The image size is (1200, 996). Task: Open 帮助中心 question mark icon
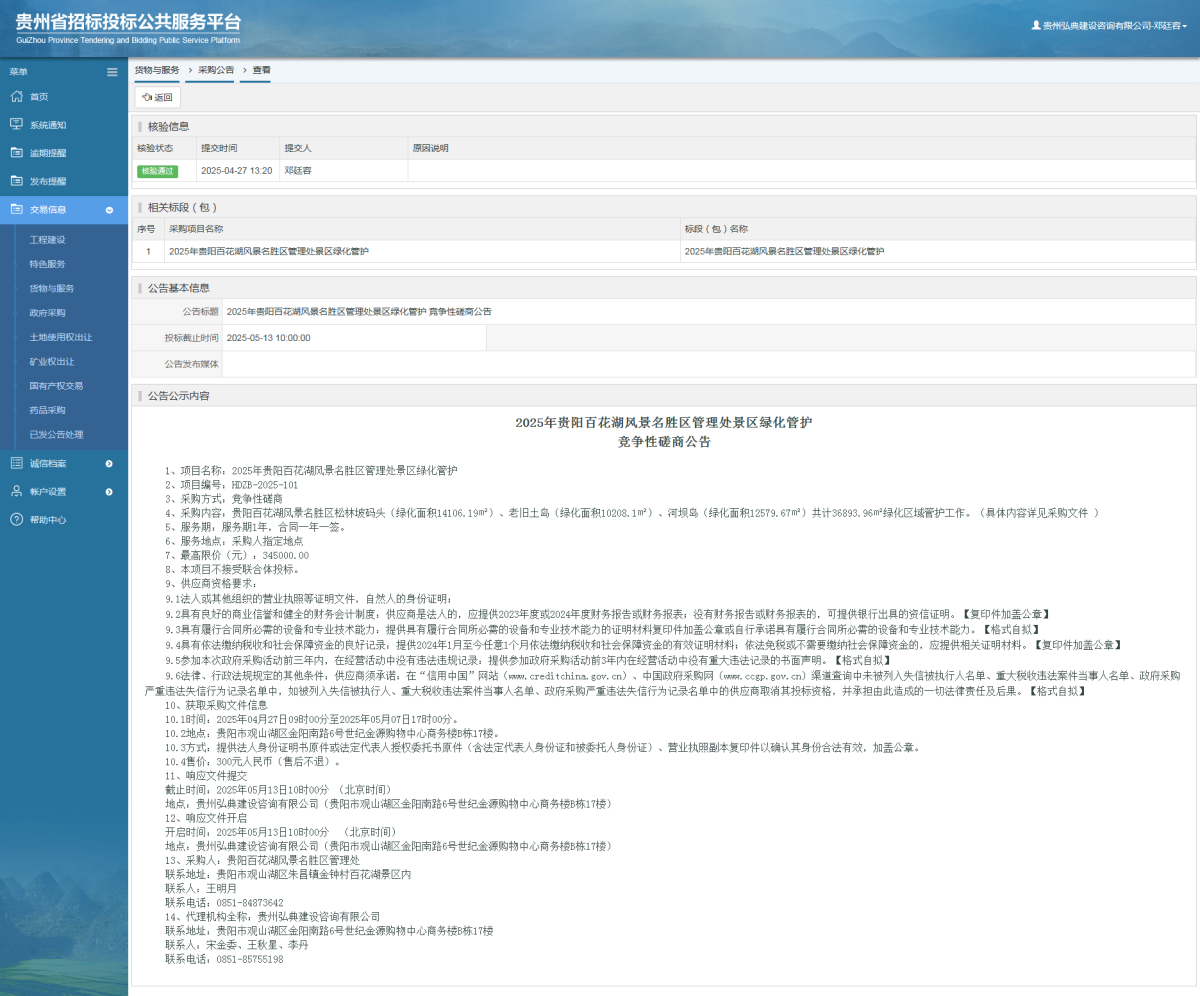[16, 519]
